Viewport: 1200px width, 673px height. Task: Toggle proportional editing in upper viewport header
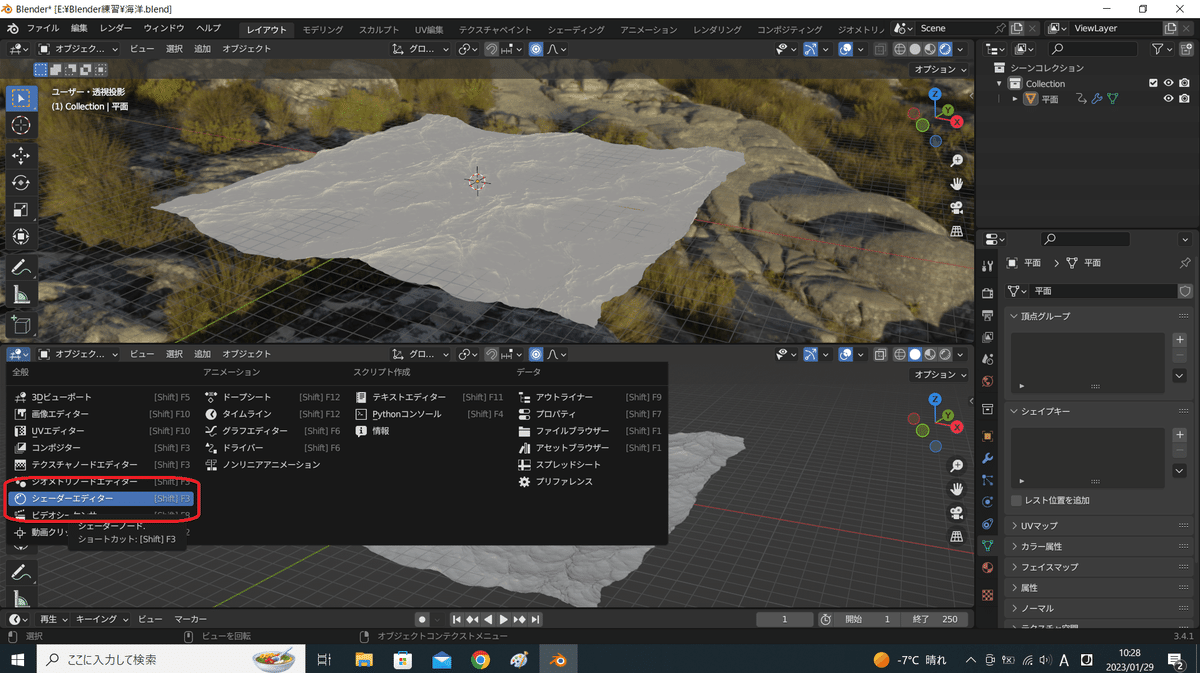click(x=536, y=48)
